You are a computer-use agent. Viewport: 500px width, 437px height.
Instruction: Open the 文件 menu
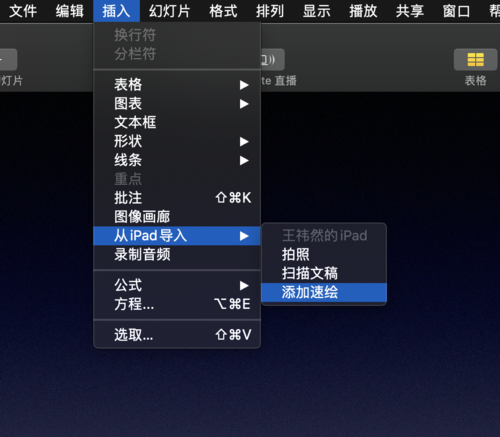coord(23,11)
